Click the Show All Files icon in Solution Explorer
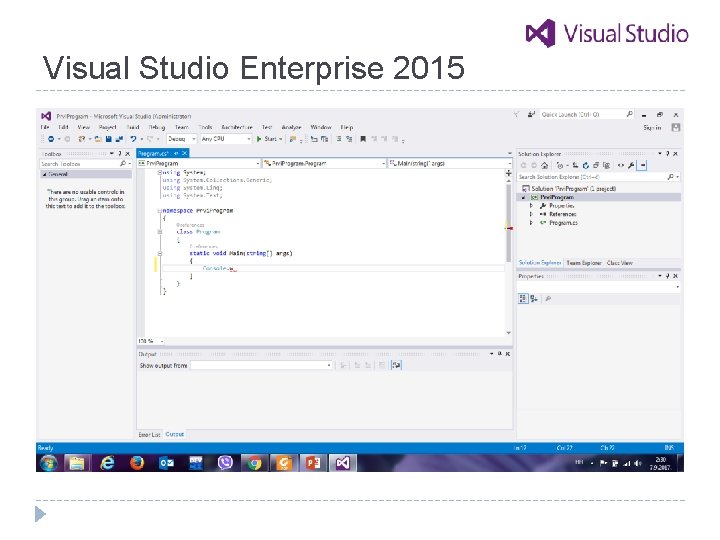 pos(606,165)
